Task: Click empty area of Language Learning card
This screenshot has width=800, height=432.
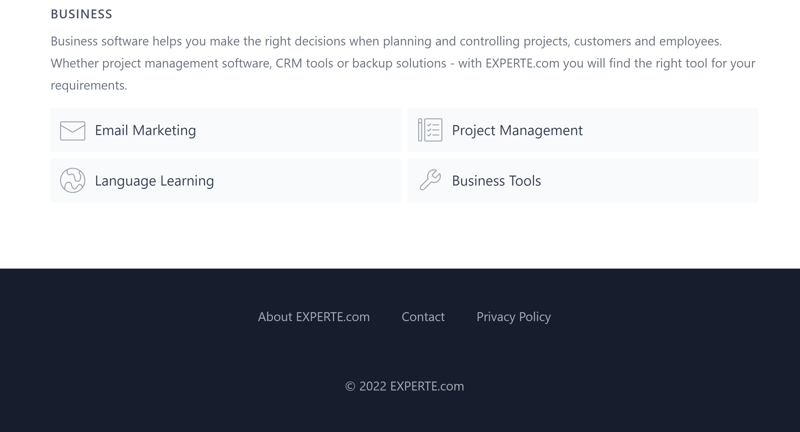Action: [x=306, y=181]
